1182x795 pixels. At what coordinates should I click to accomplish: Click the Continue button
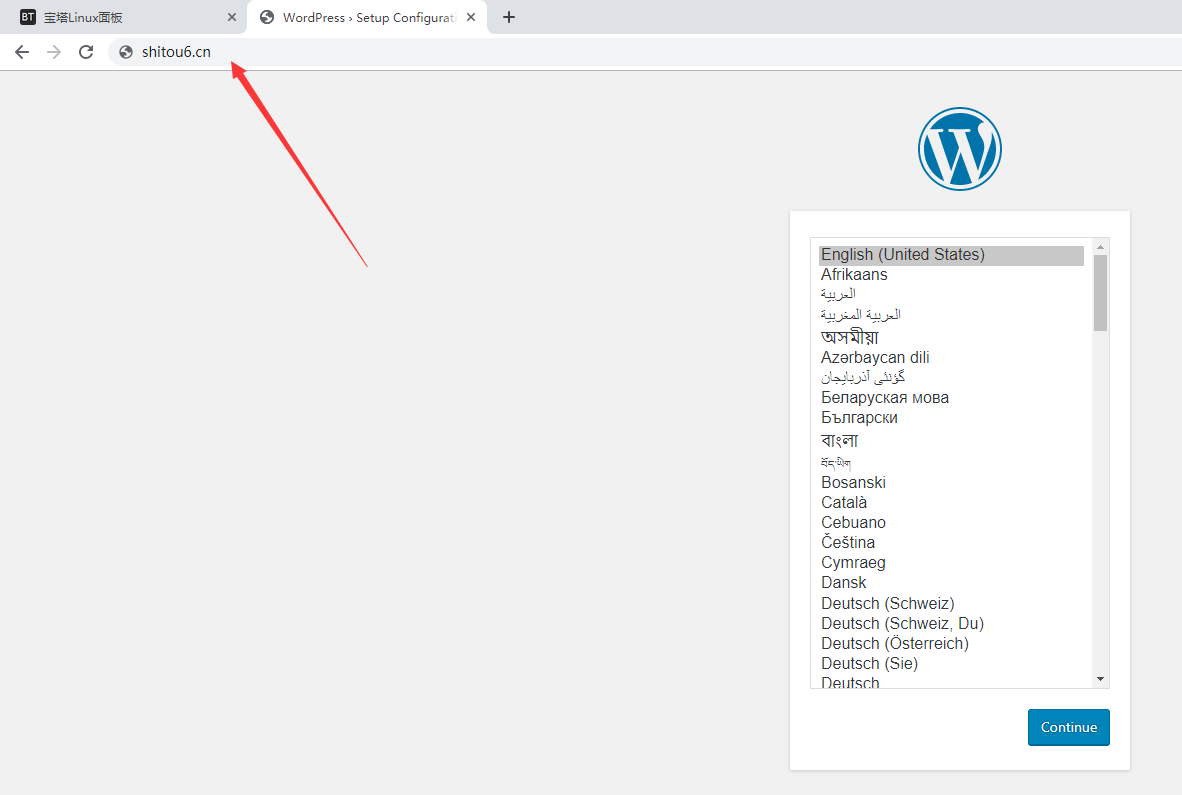coord(1068,727)
